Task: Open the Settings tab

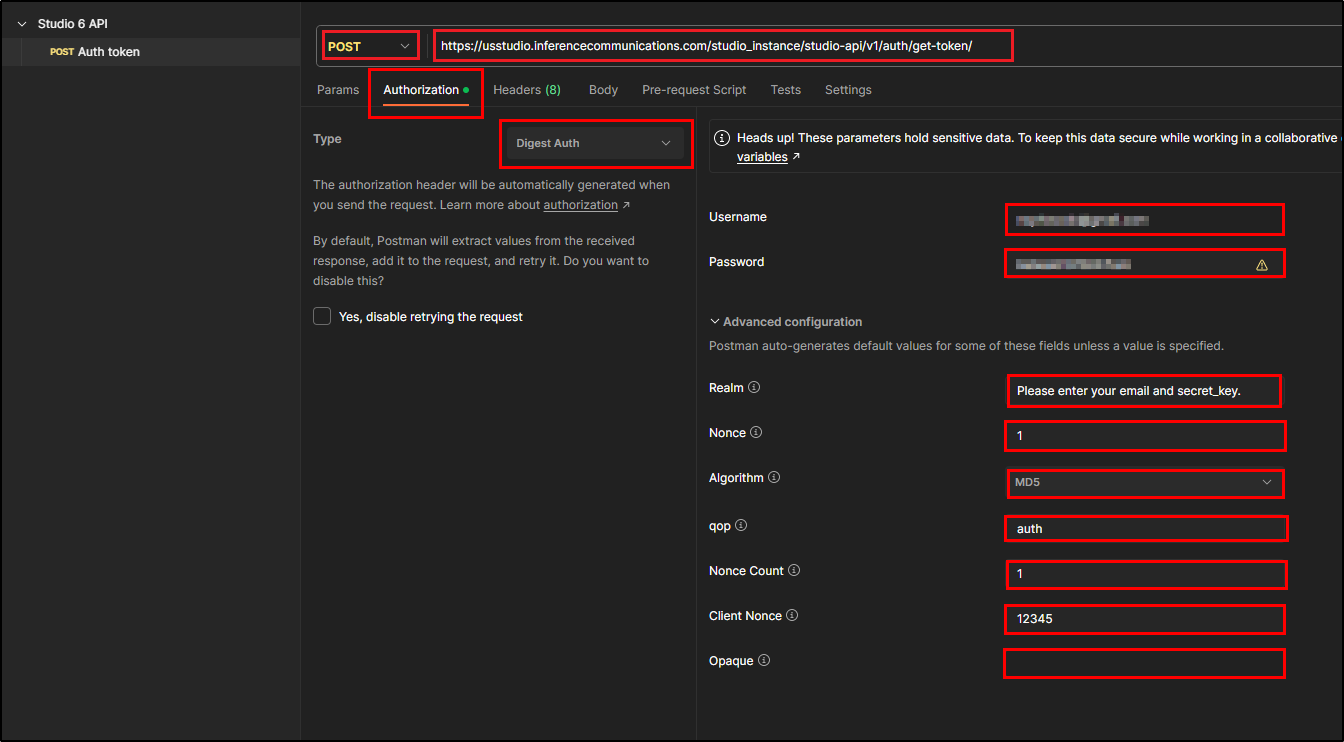Action: click(x=848, y=90)
